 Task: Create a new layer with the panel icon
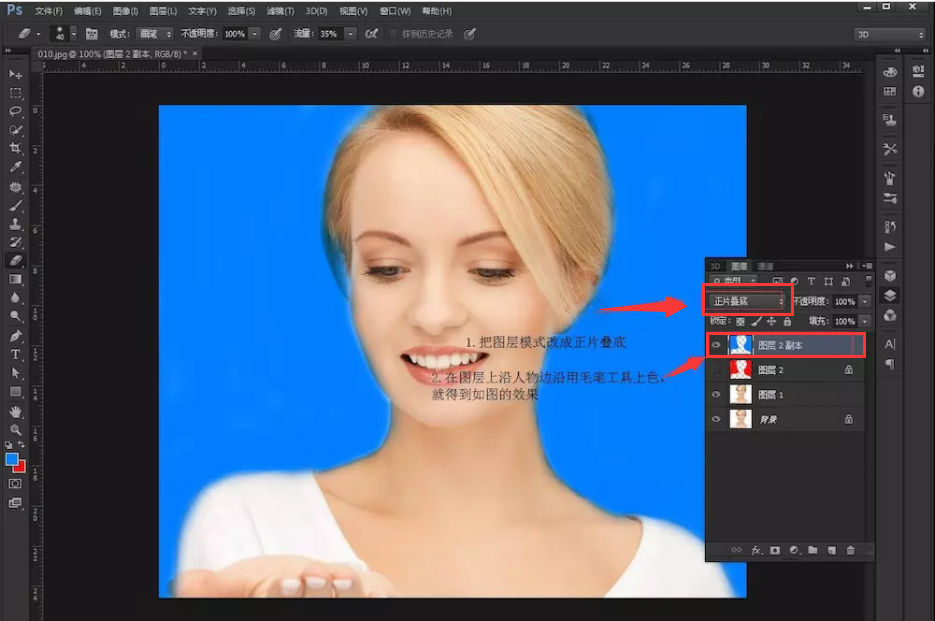(831, 550)
